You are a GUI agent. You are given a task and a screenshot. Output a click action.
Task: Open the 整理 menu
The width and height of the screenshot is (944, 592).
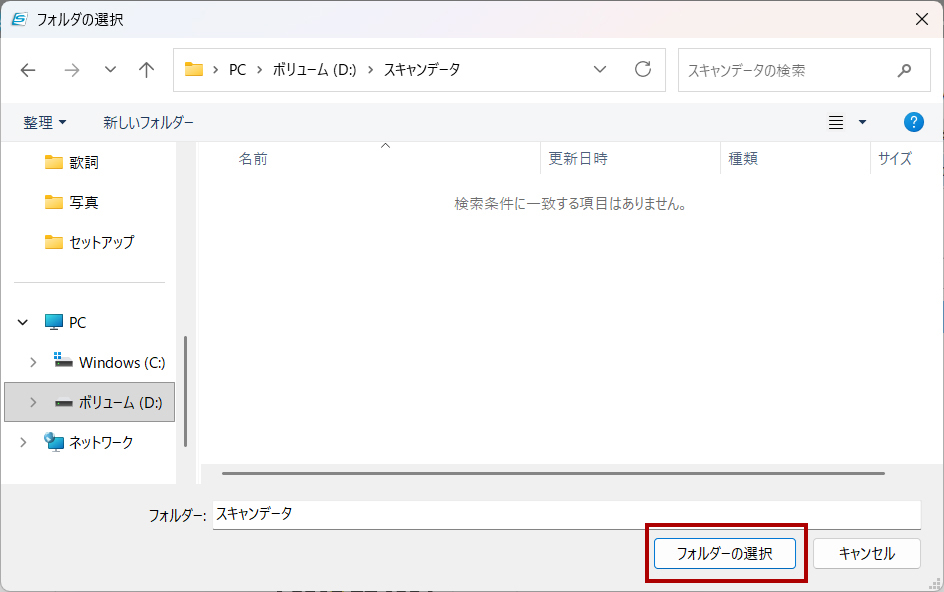(45, 121)
